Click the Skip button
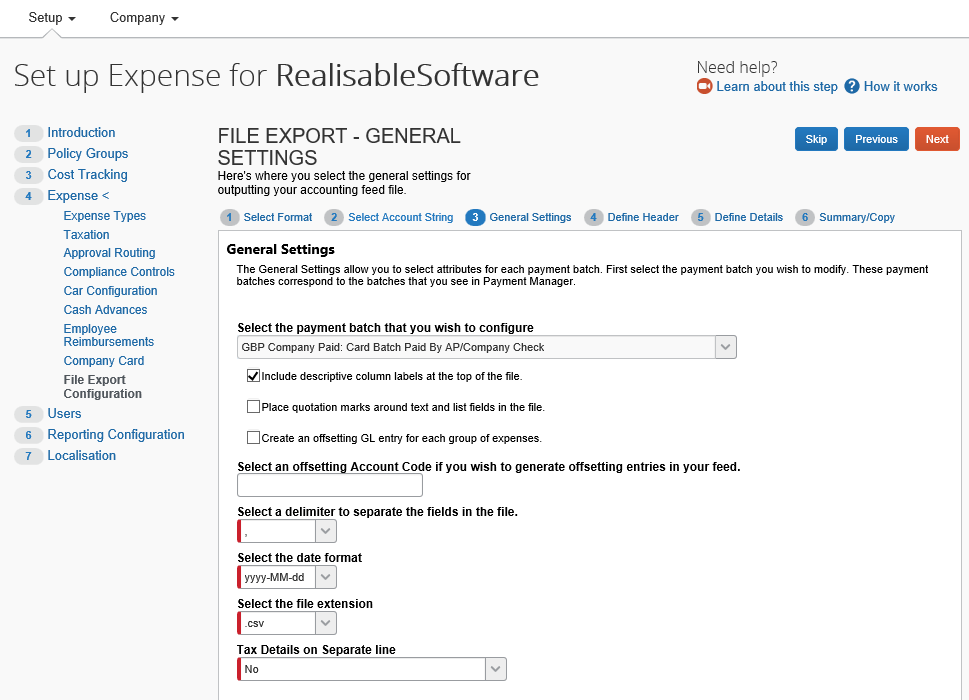The image size is (969, 700). point(816,139)
